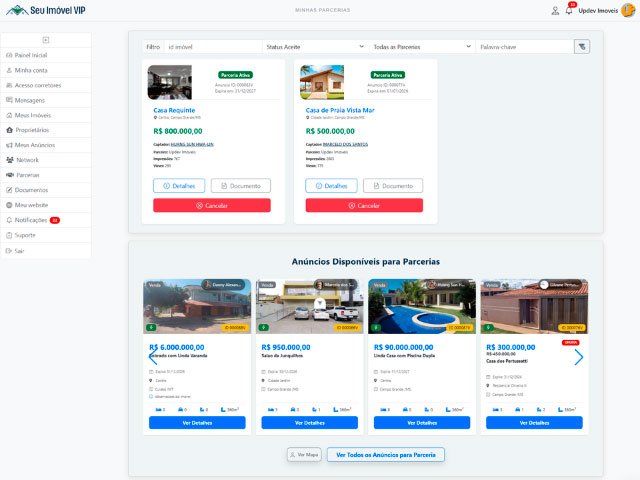Viewport: 640px width, 480px height.
Task: Click Detalhes on Casa de Praia card
Action: (x=331, y=186)
